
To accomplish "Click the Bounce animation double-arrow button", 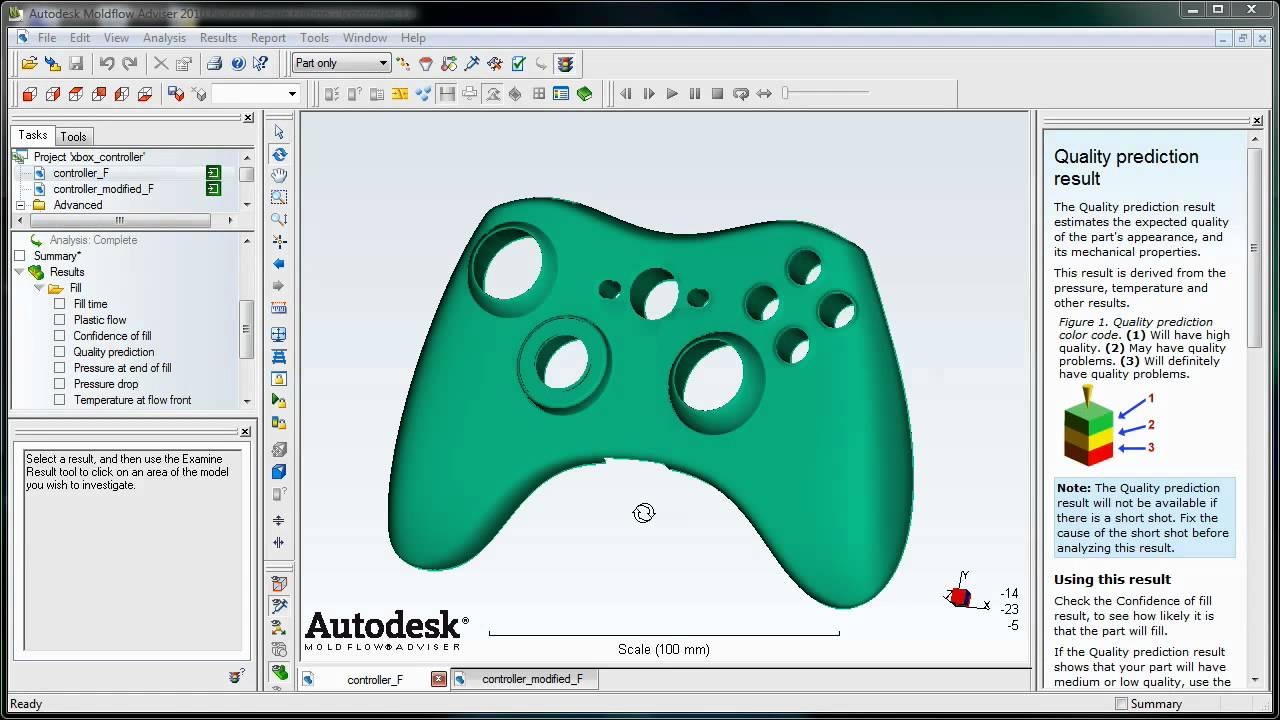I will [x=764, y=94].
